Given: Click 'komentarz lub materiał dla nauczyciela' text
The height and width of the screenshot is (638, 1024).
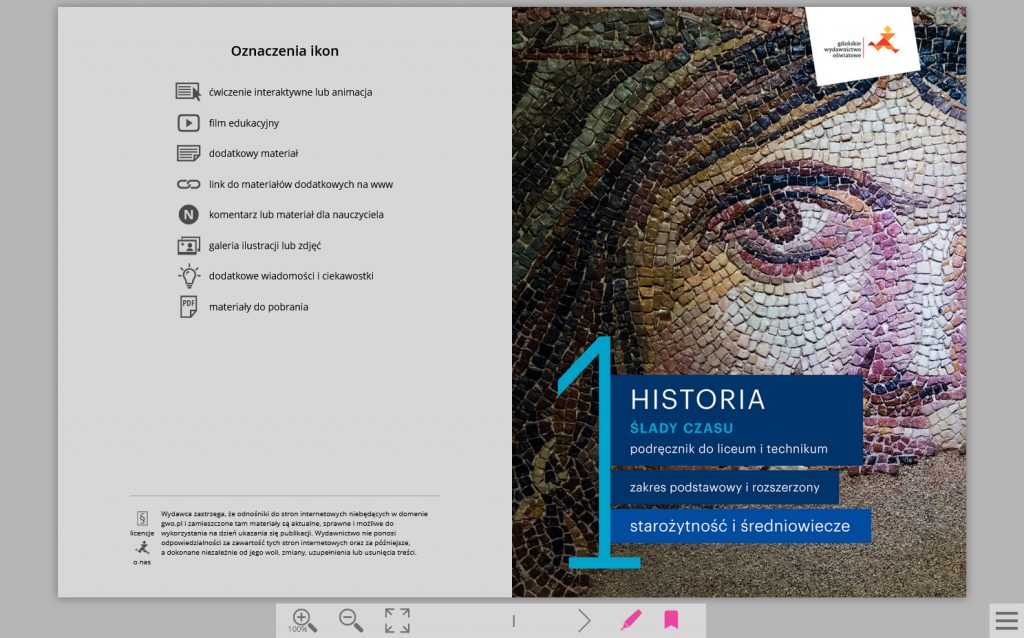Looking at the screenshot, I should pyautogui.click(x=296, y=214).
